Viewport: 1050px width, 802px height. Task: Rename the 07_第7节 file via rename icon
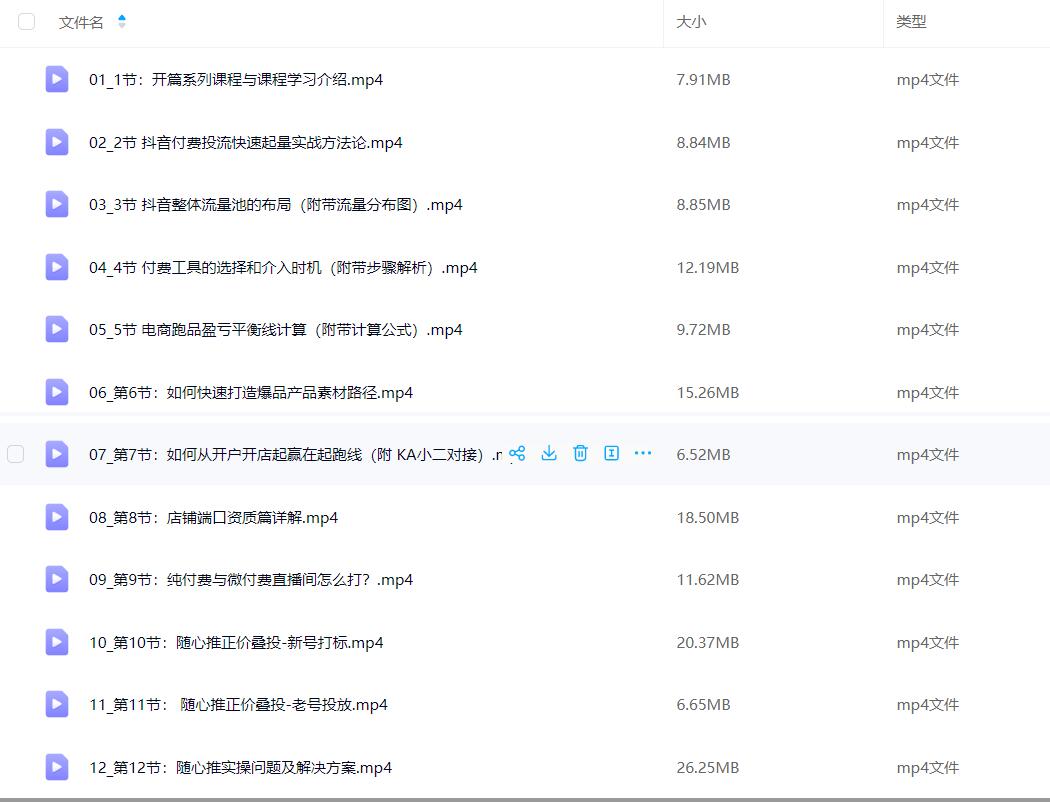(611, 453)
